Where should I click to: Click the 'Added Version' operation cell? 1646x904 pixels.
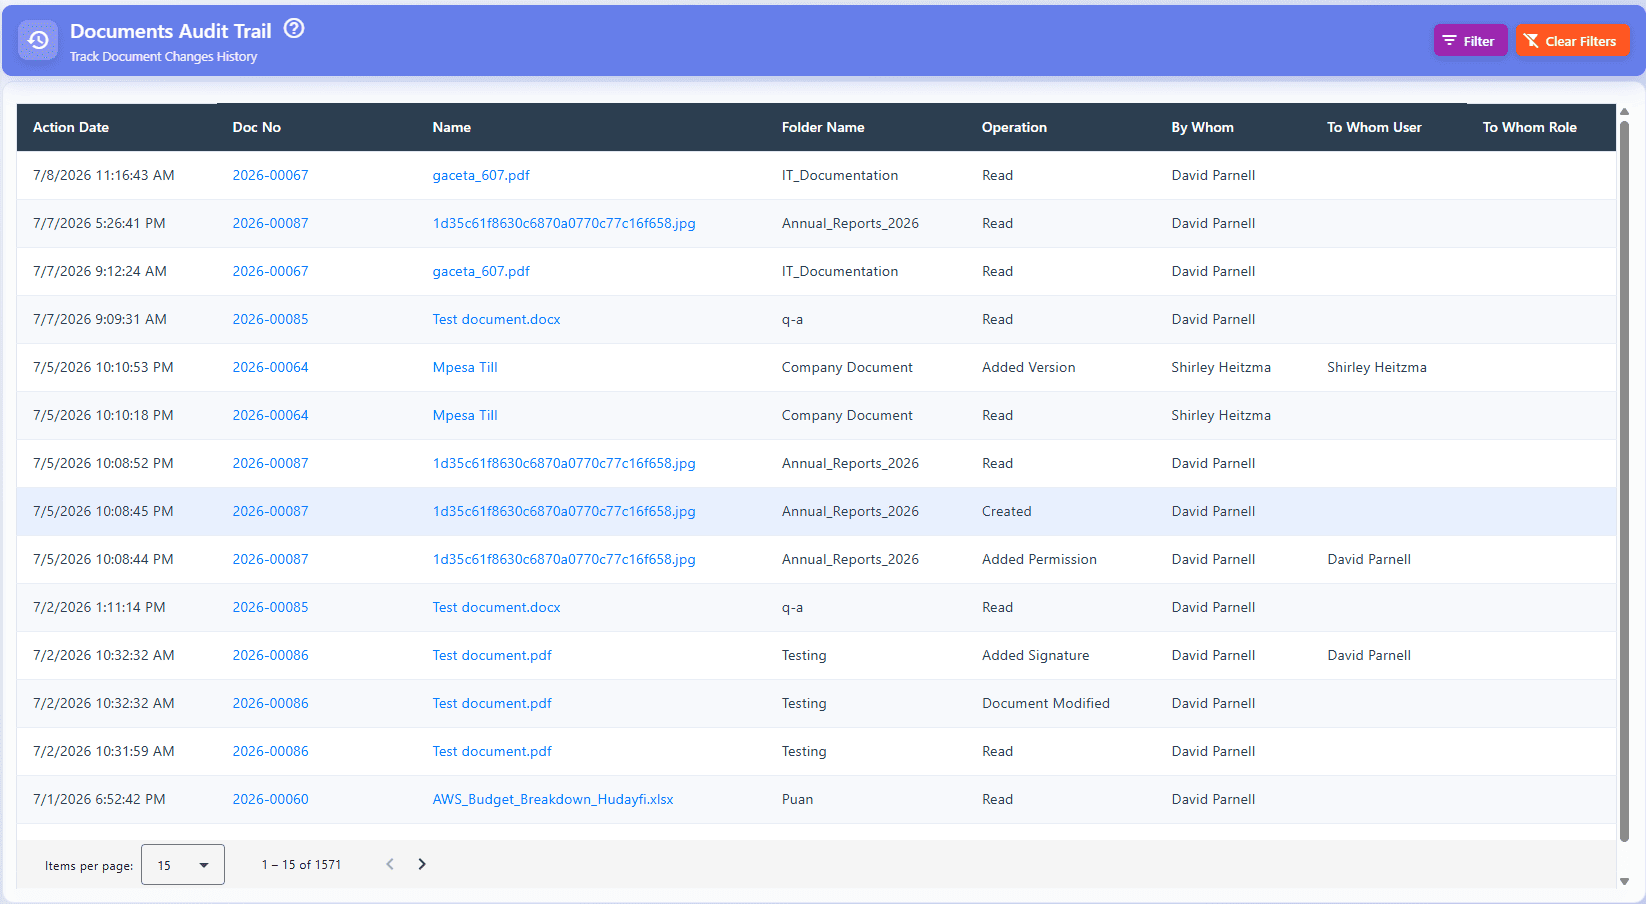[1029, 367]
